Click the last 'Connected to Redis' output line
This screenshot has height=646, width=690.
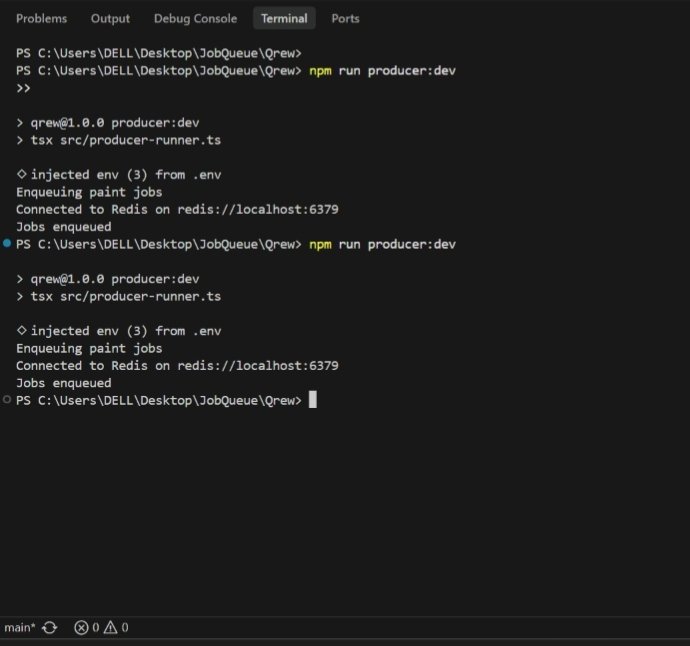pos(177,366)
